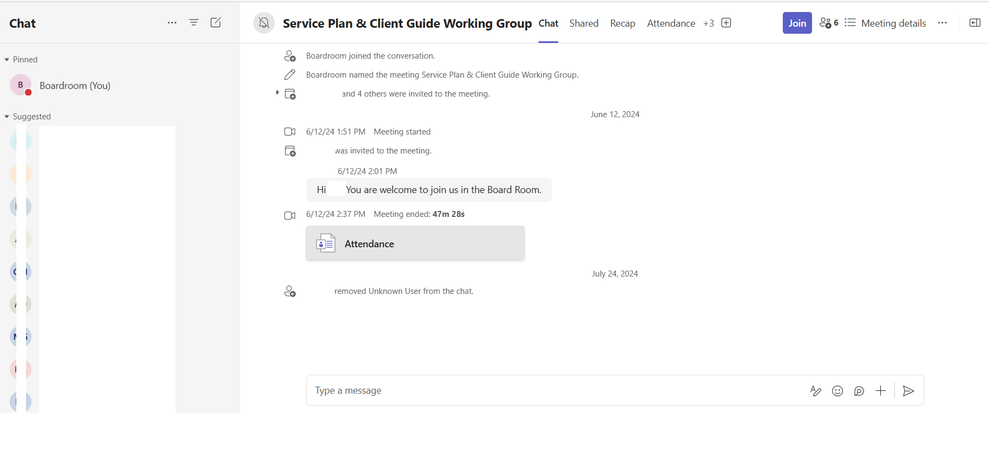
Task: Open the loop components icon in compose box
Action: [x=859, y=391]
